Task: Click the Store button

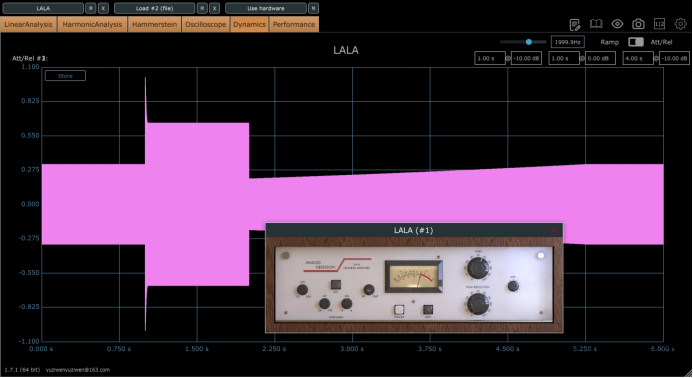Action: point(65,76)
